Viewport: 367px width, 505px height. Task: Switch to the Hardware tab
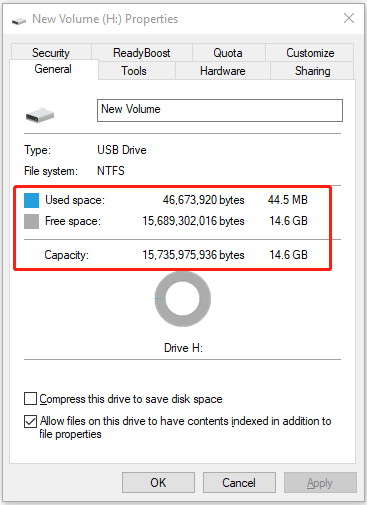tap(223, 71)
